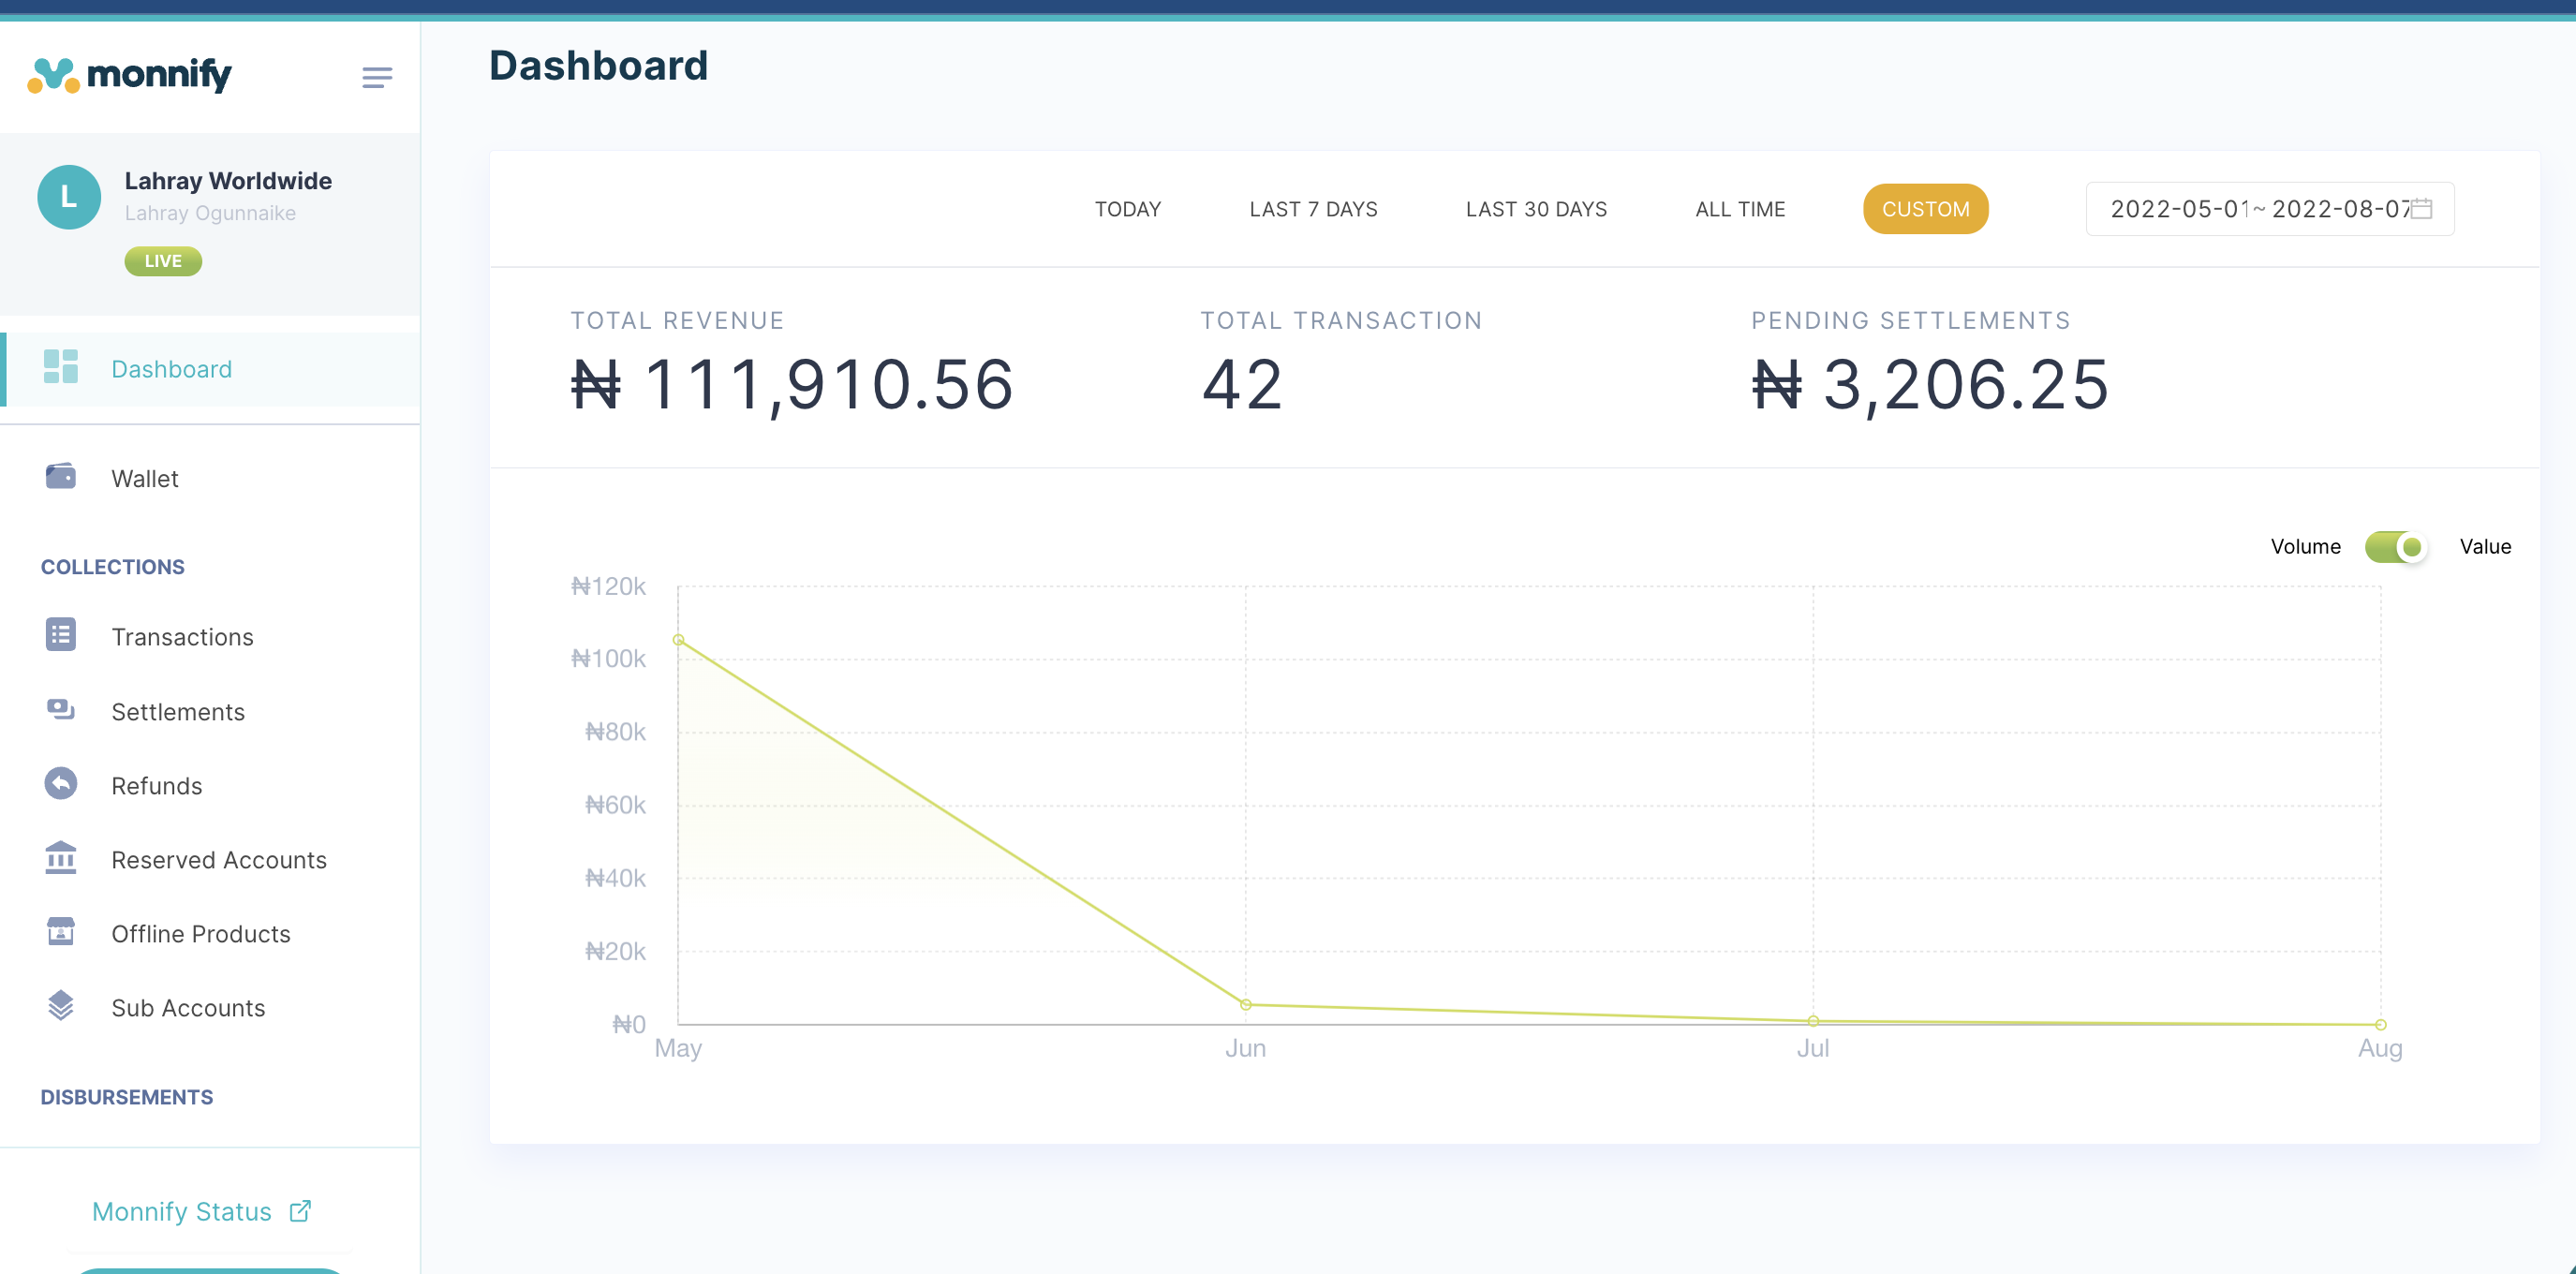Click the Offline Products store icon
The height and width of the screenshot is (1274, 2576).
(x=60, y=932)
